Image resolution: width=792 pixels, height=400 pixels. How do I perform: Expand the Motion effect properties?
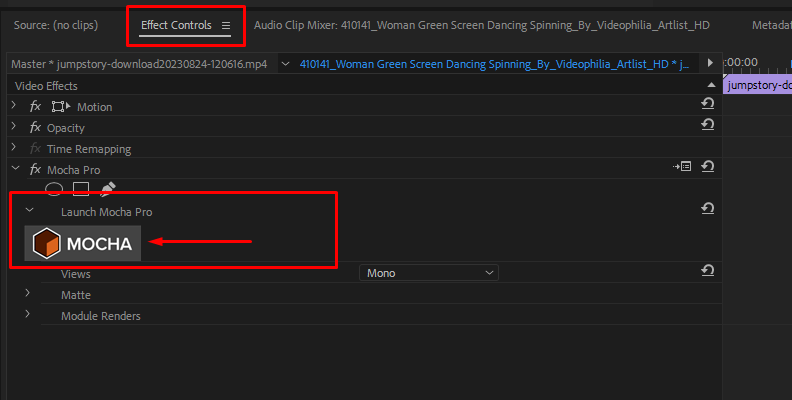tap(14, 106)
